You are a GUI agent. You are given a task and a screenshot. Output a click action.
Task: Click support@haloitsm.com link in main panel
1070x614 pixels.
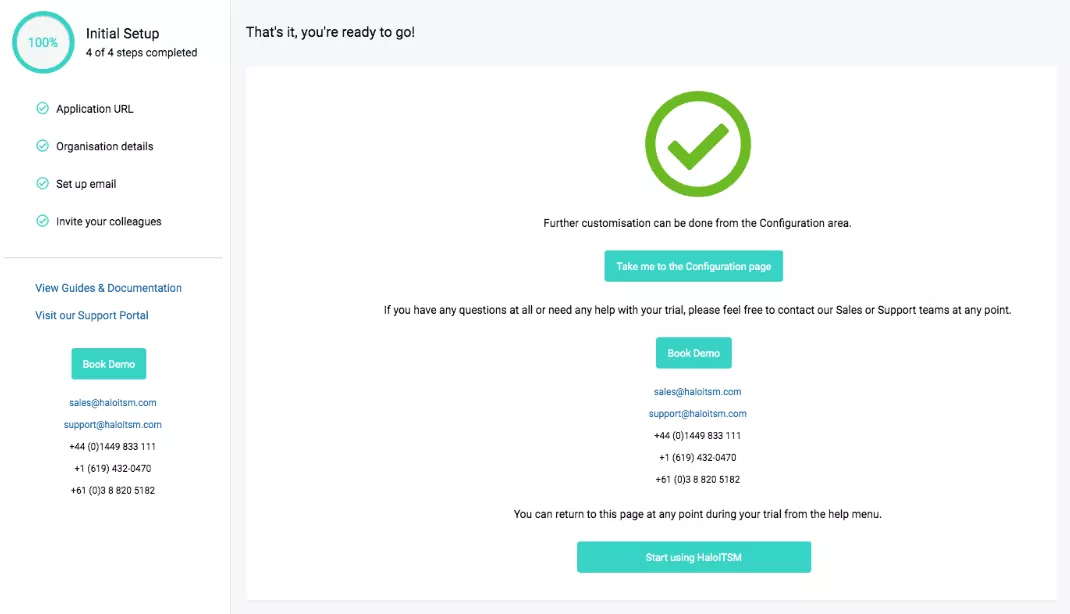click(698, 414)
